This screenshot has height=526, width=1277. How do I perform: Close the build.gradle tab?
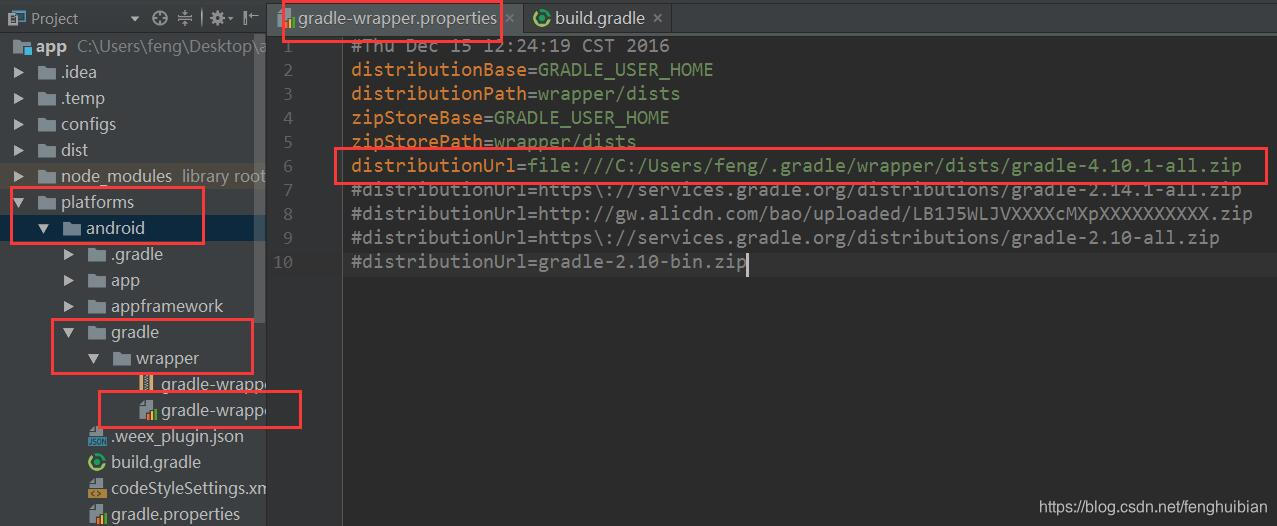coord(657,18)
